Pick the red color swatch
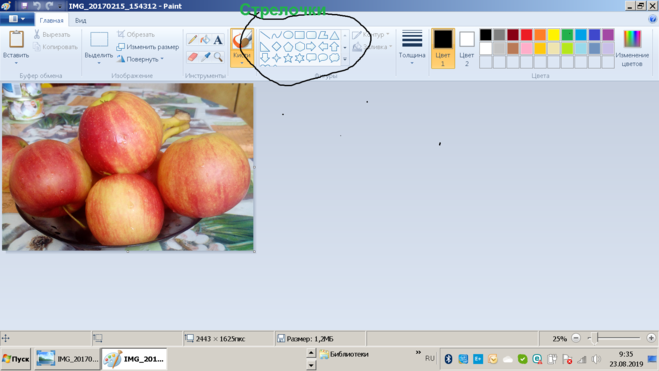 [x=526, y=34]
